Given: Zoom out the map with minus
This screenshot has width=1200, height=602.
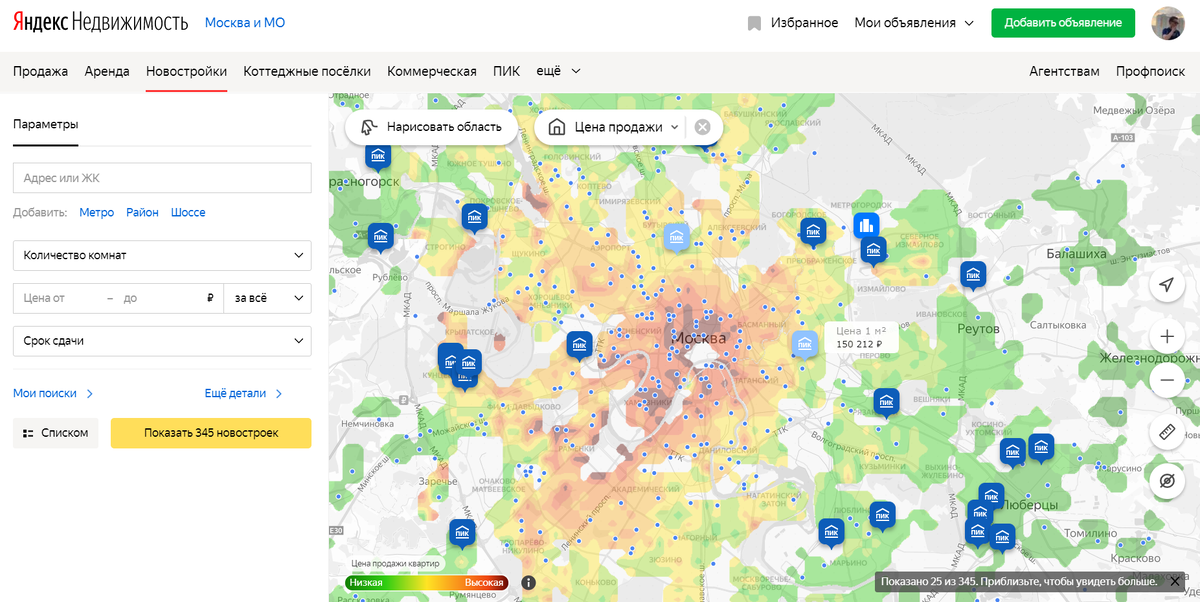Looking at the screenshot, I should click(x=1166, y=380).
